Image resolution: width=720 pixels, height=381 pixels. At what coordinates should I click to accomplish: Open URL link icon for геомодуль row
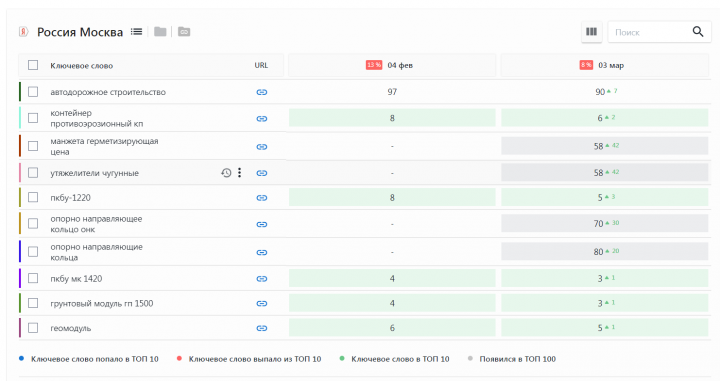coord(262,328)
